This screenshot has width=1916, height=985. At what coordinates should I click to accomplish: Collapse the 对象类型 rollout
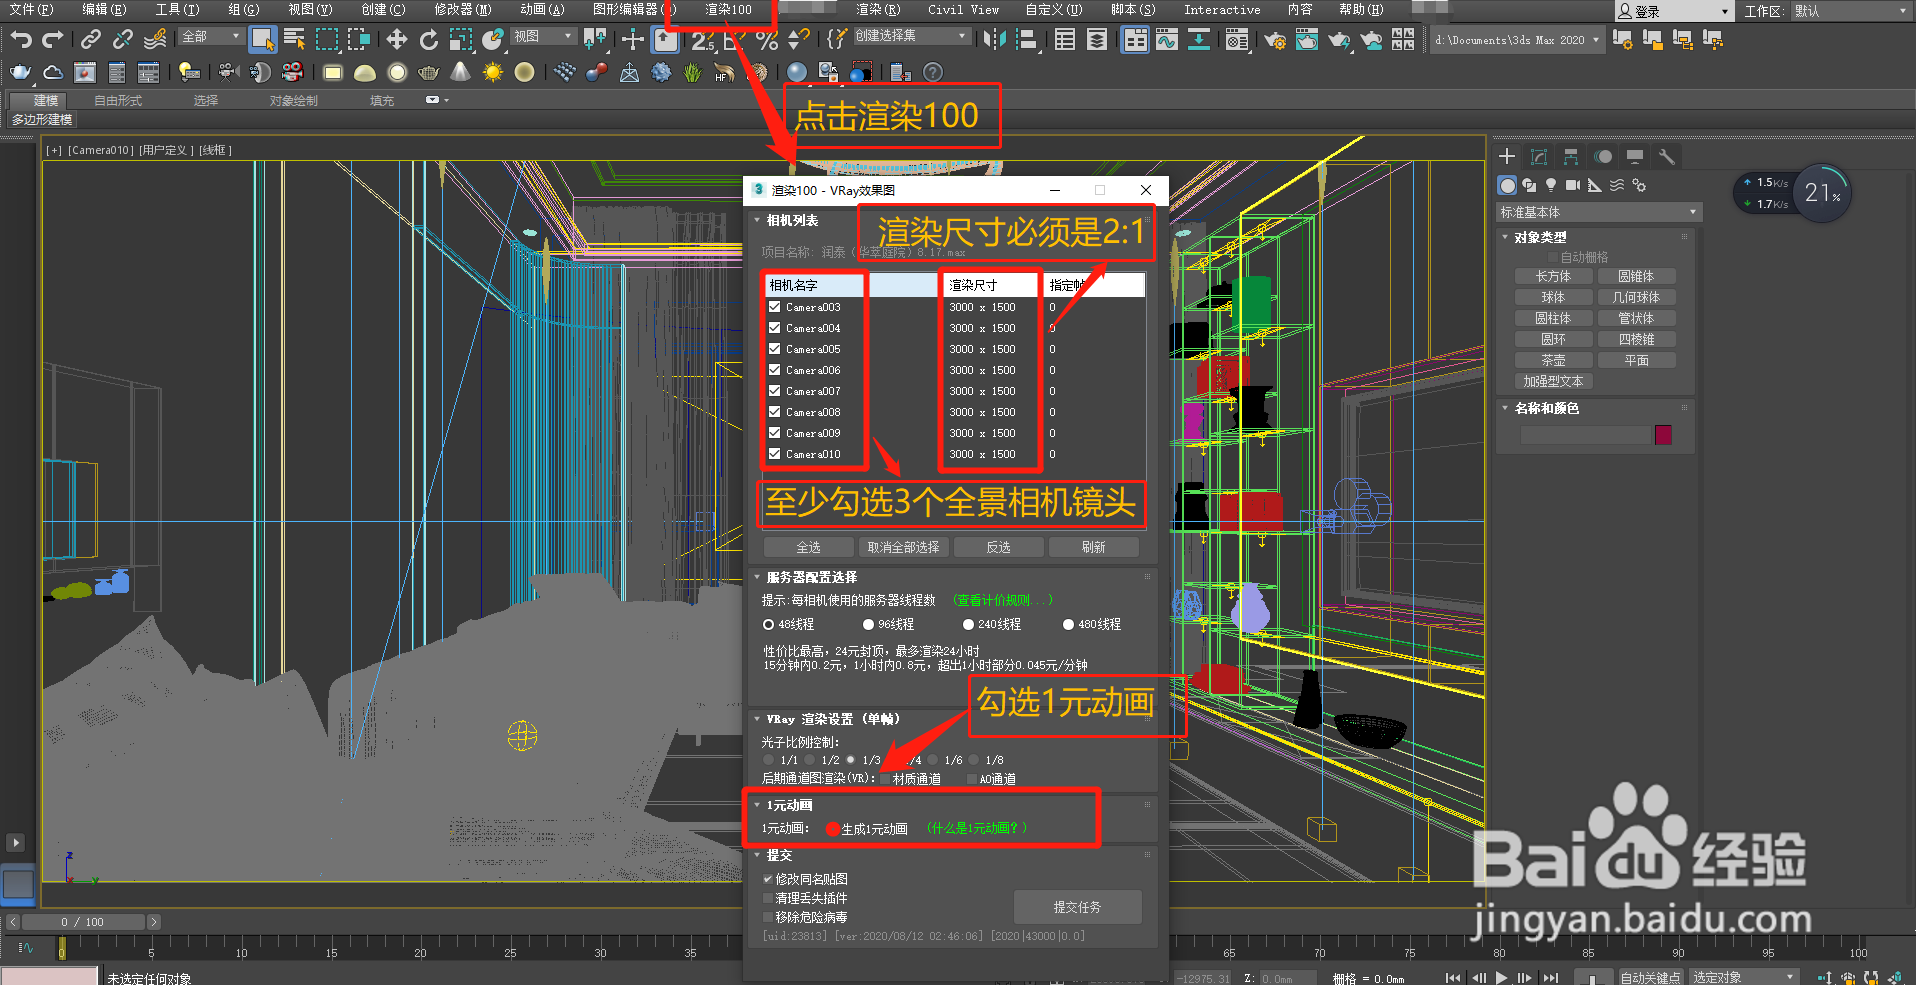click(x=1505, y=238)
